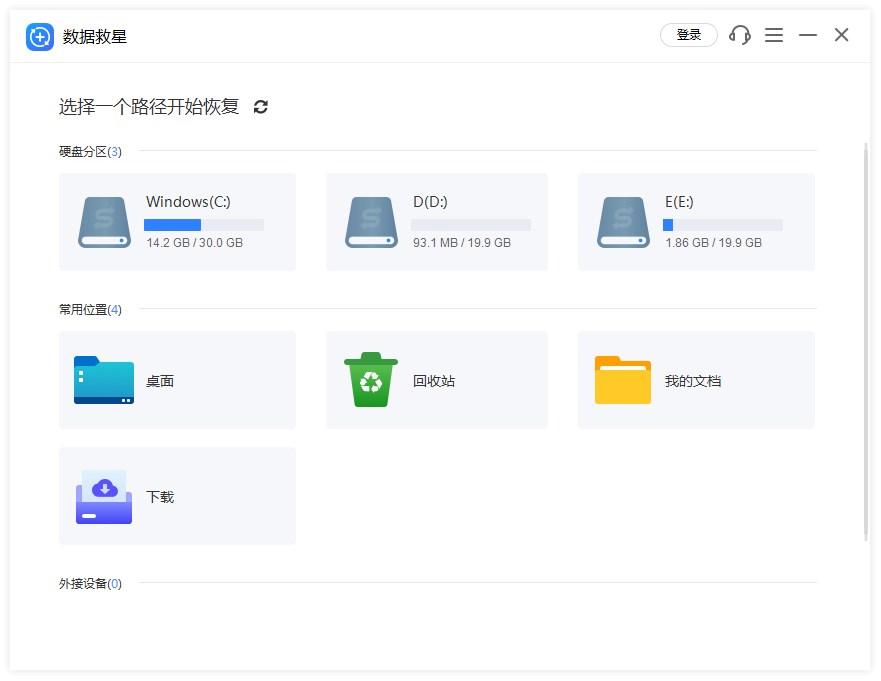Viewport: 881px width, 681px height.
Task: Choose the 下载 downloads icon
Action: tap(104, 496)
